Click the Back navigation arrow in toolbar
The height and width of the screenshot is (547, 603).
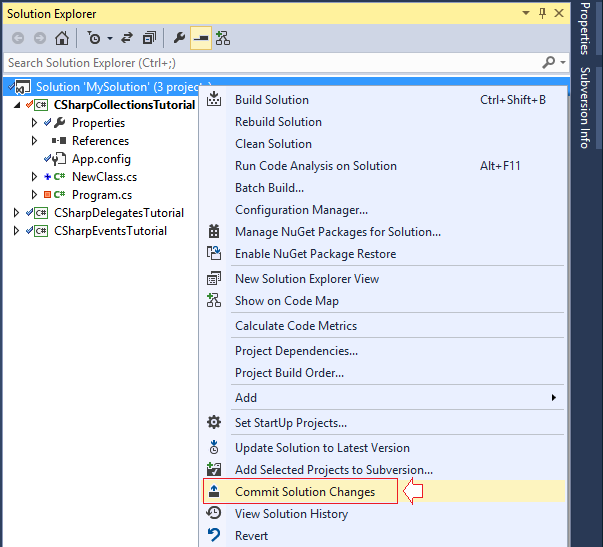pos(18,38)
